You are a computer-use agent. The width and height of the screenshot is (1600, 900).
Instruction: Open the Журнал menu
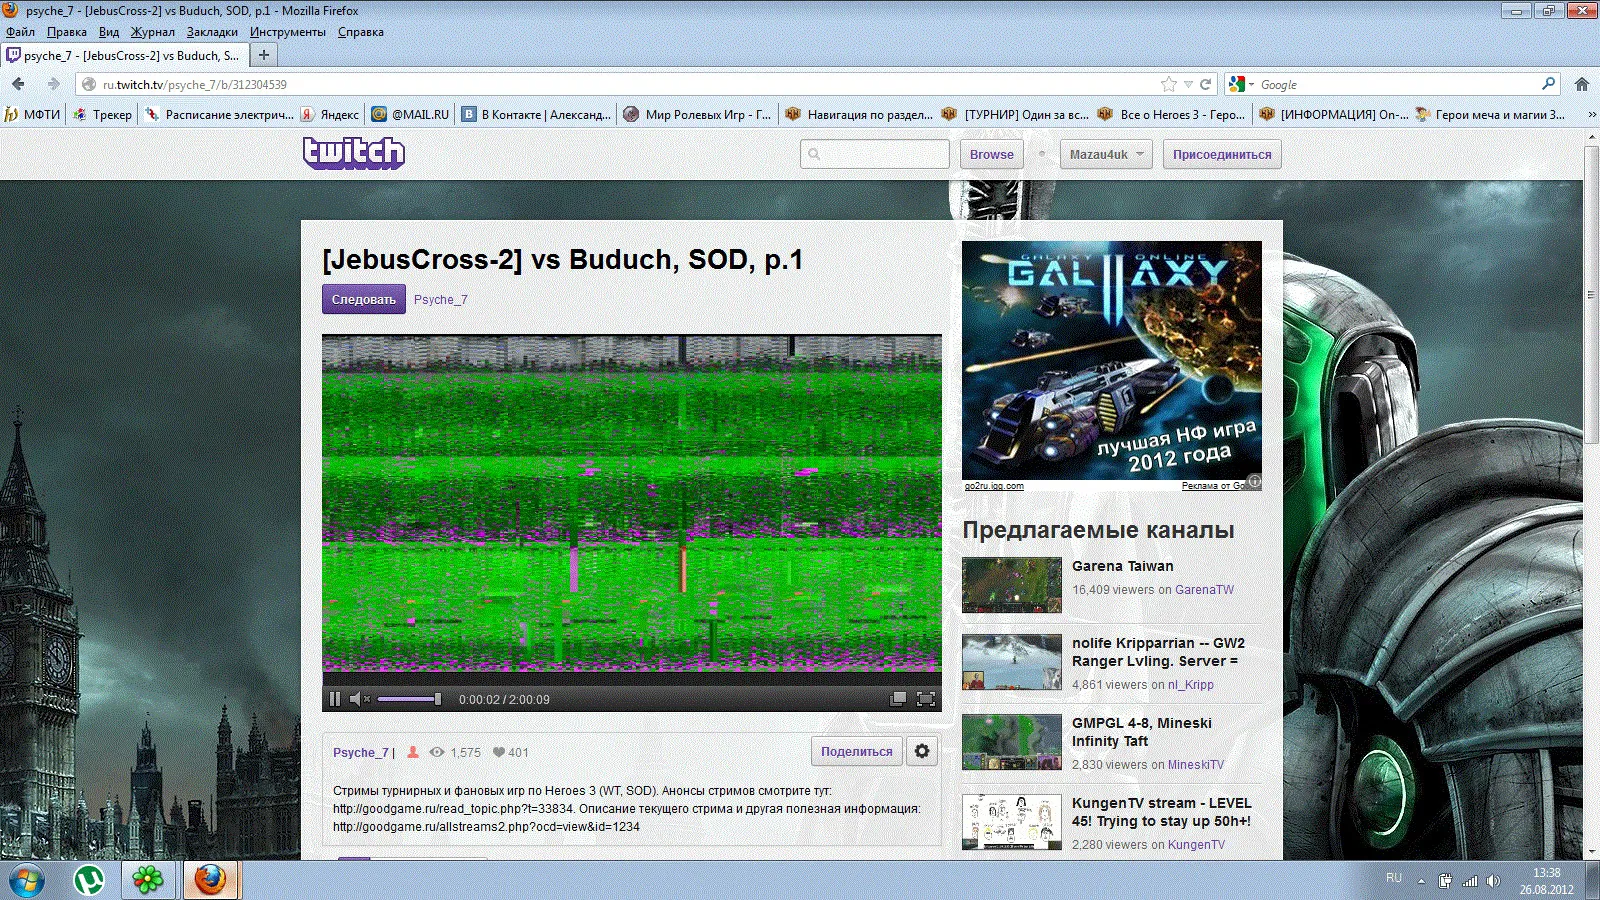(x=153, y=32)
